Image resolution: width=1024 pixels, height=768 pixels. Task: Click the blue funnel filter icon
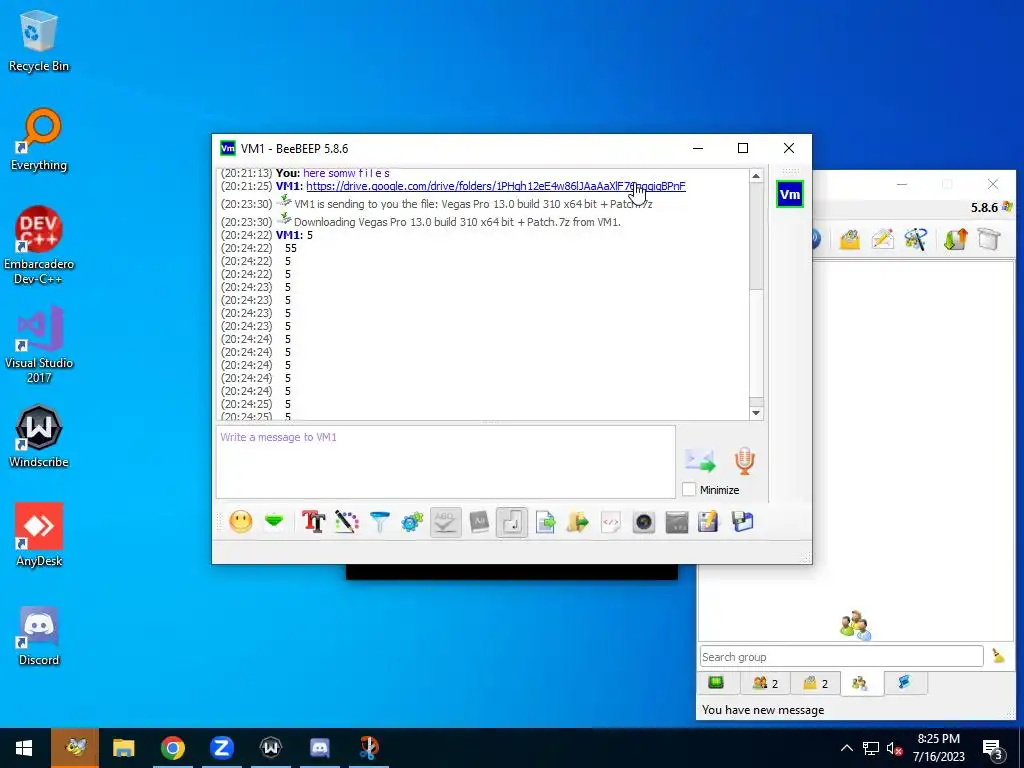379,522
